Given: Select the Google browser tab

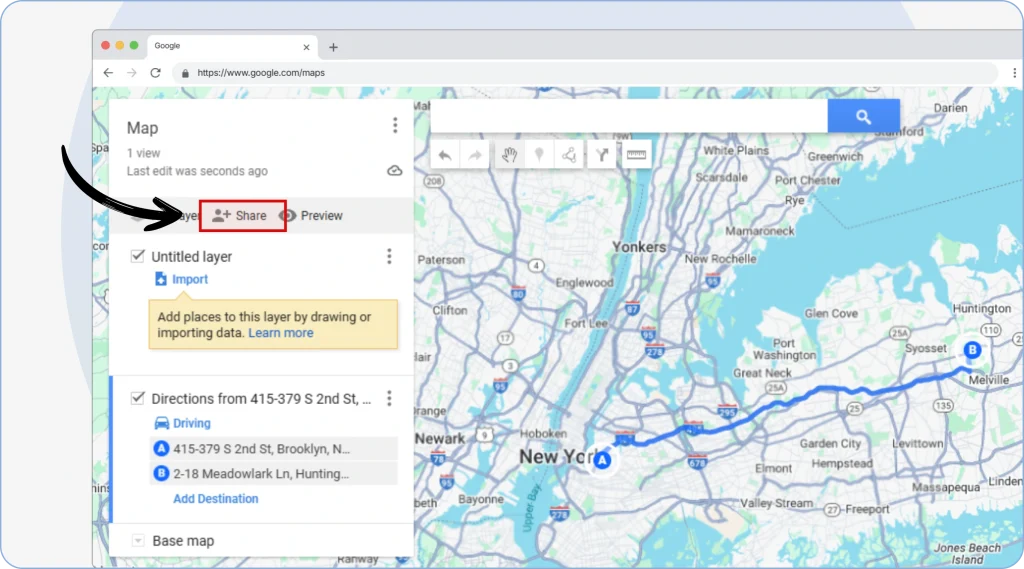Looking at the screenshot, I should (x=232, y=46).
